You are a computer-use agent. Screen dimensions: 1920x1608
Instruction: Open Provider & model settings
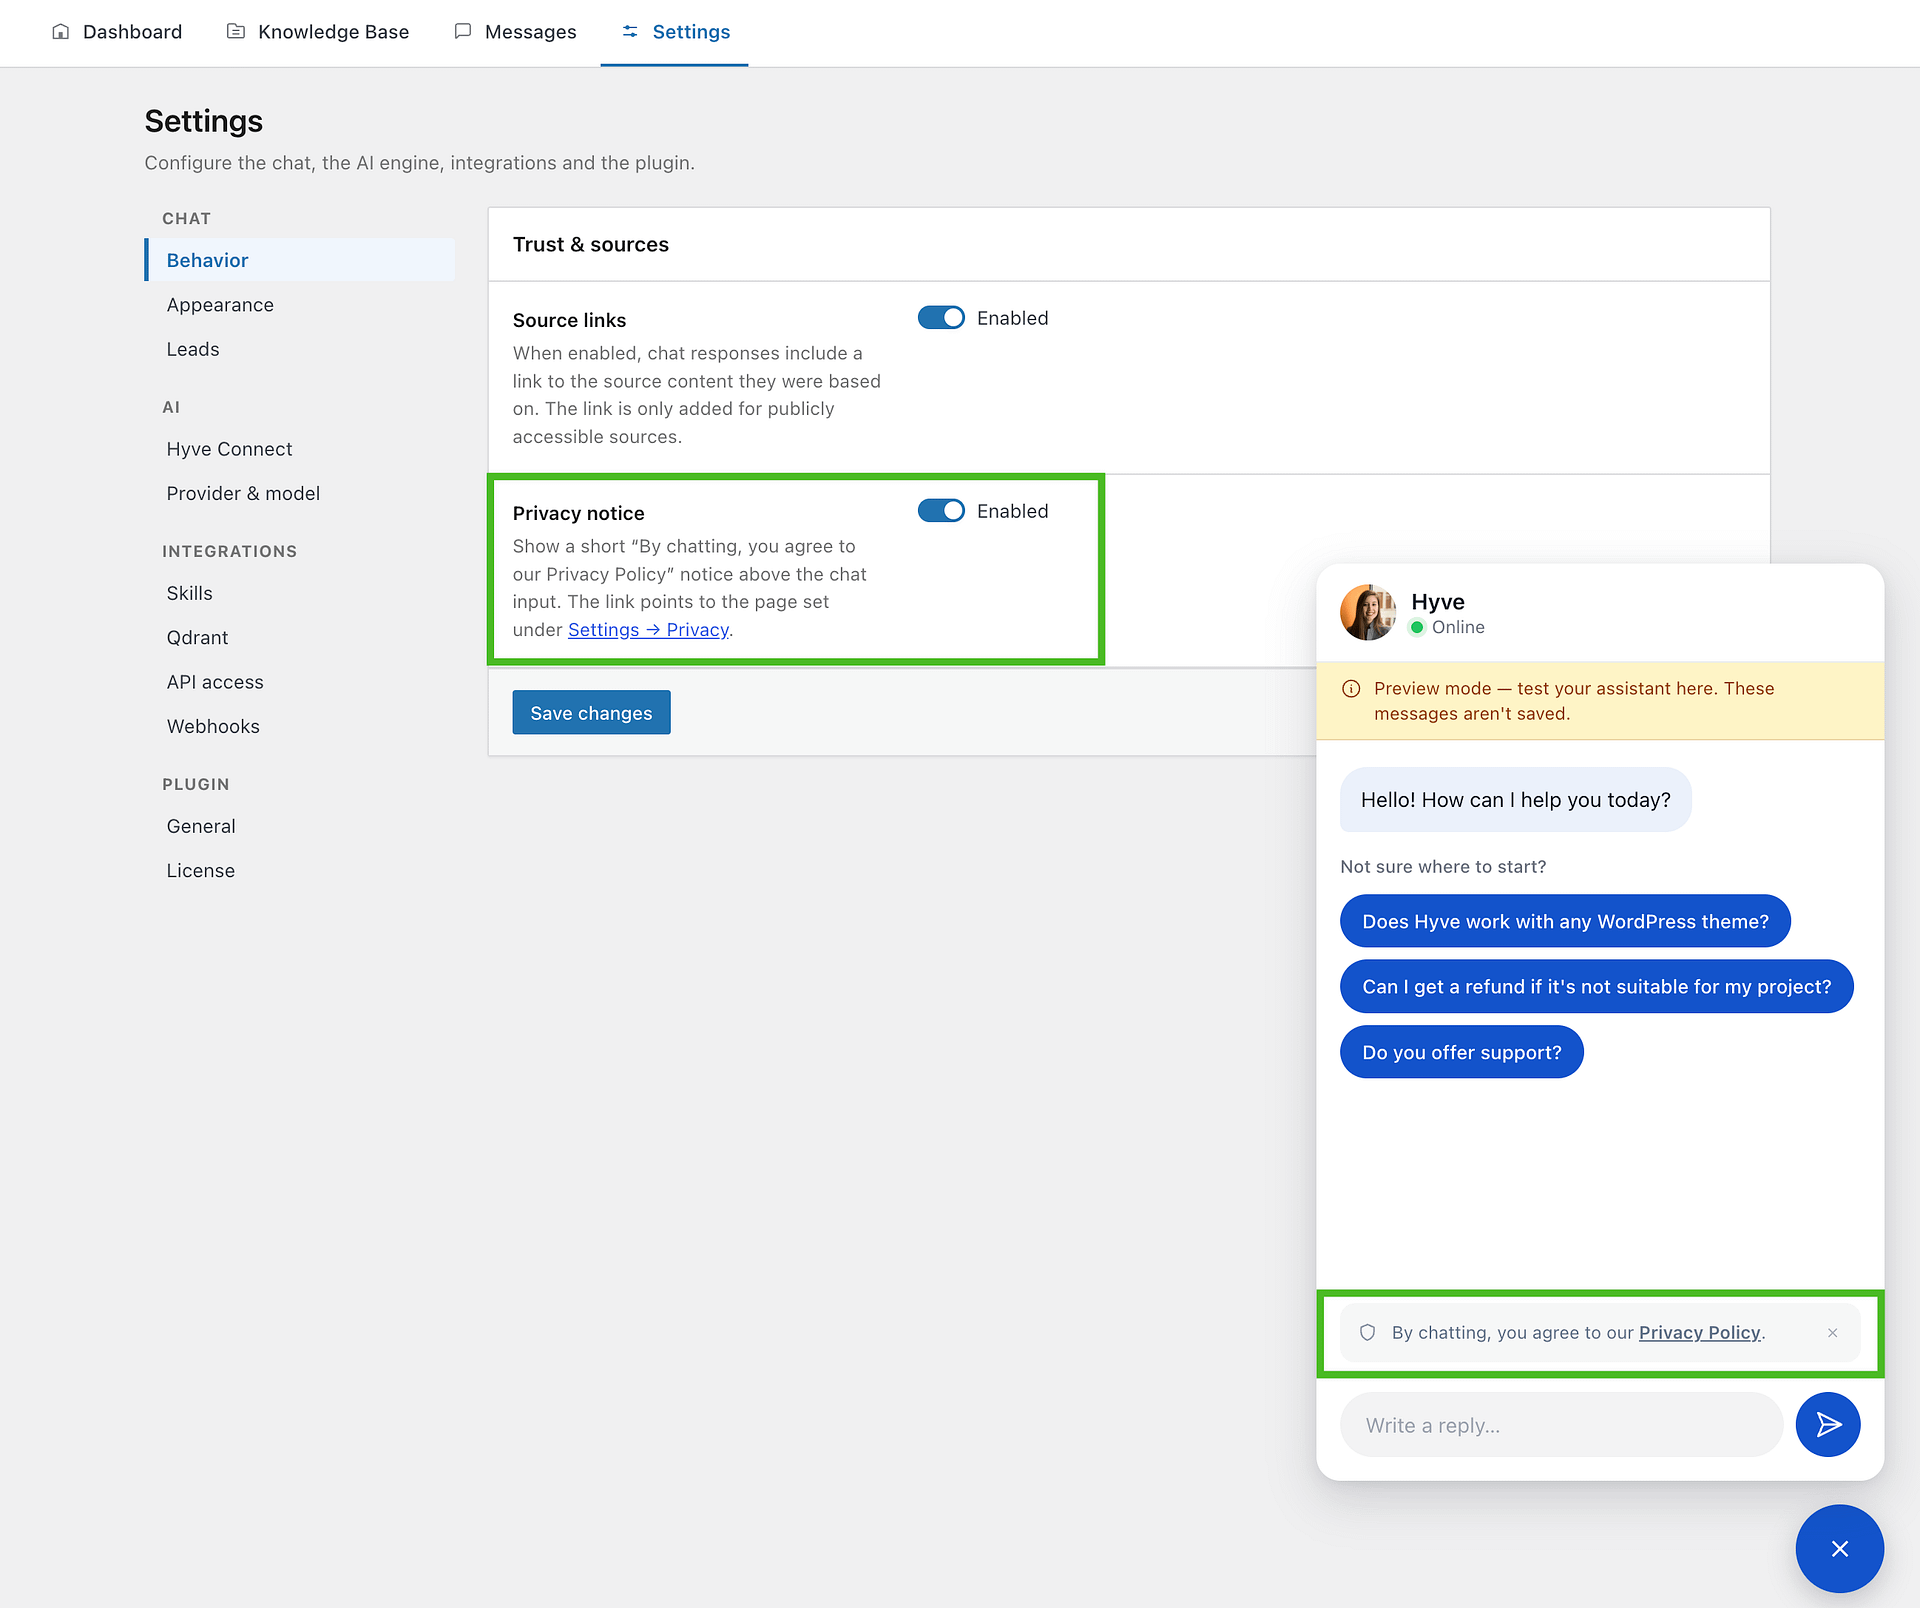(243, 493)
